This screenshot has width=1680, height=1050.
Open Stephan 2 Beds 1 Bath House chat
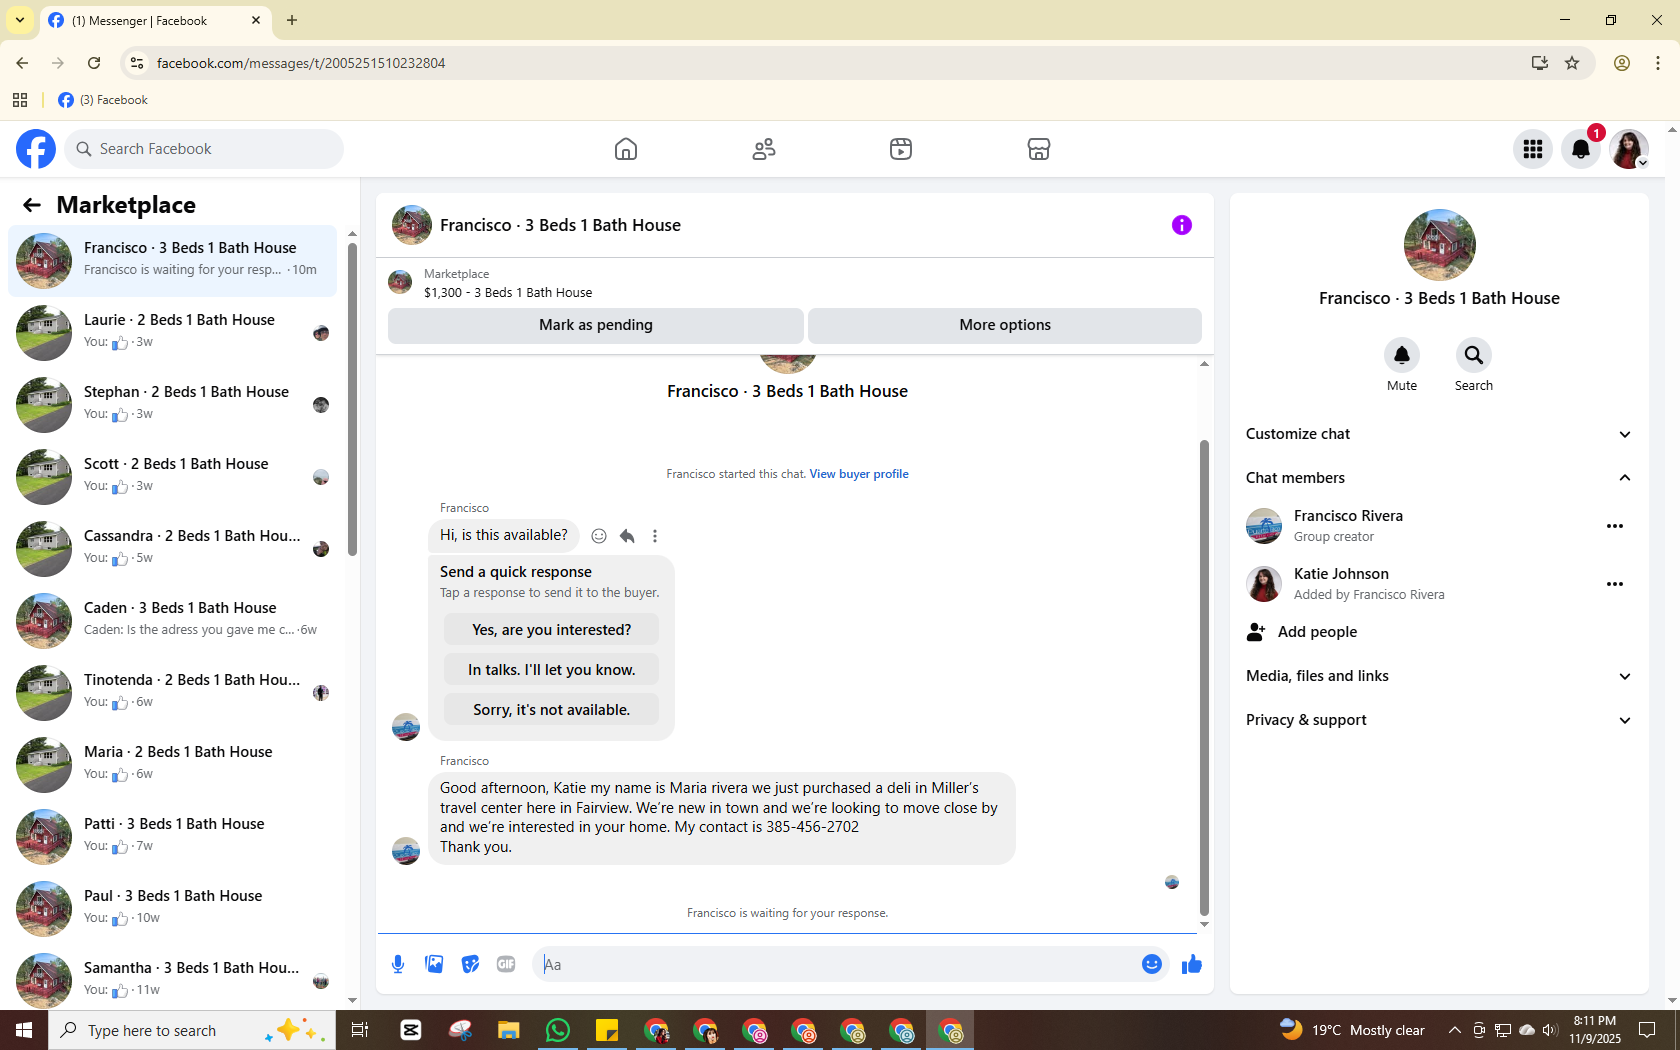pos(173,405)
